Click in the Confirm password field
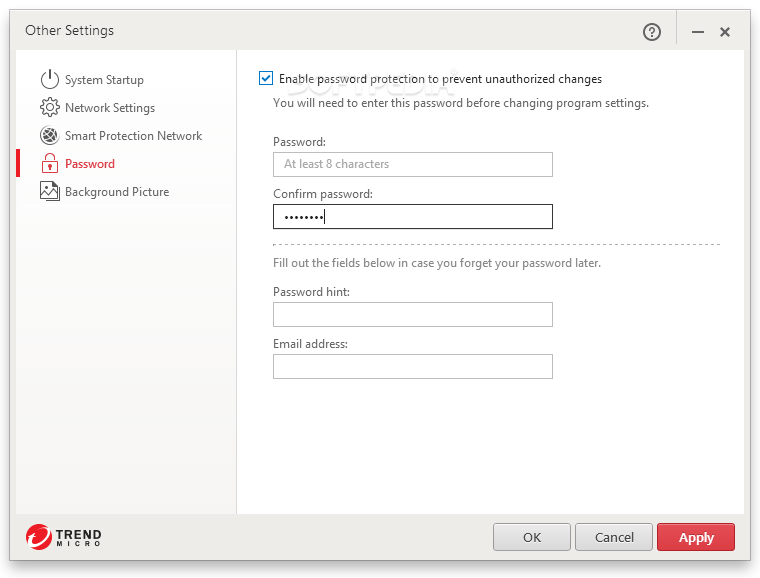 (x=412, y=216)
